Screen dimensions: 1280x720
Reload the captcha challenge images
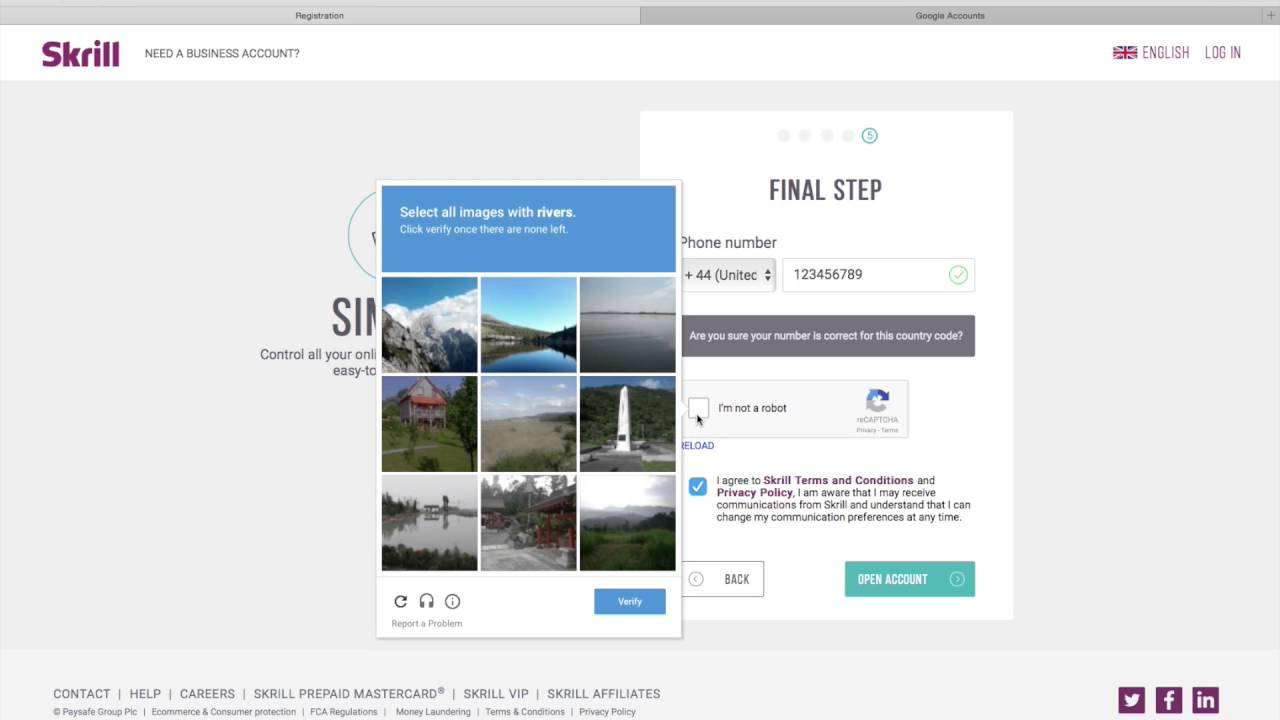click(x=400, y=601)
